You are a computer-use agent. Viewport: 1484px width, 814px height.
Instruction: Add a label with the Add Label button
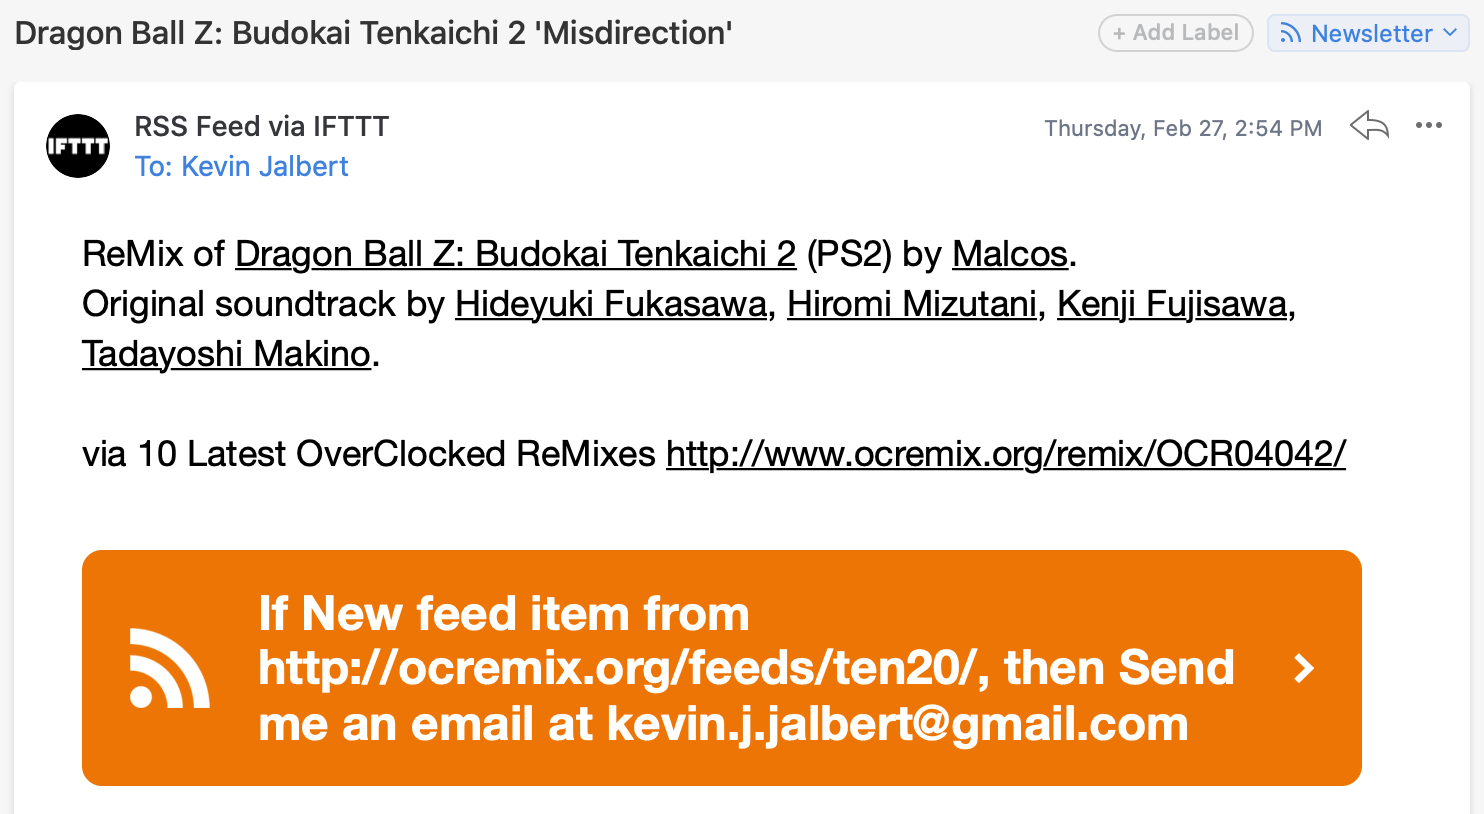click(1176, 33)
